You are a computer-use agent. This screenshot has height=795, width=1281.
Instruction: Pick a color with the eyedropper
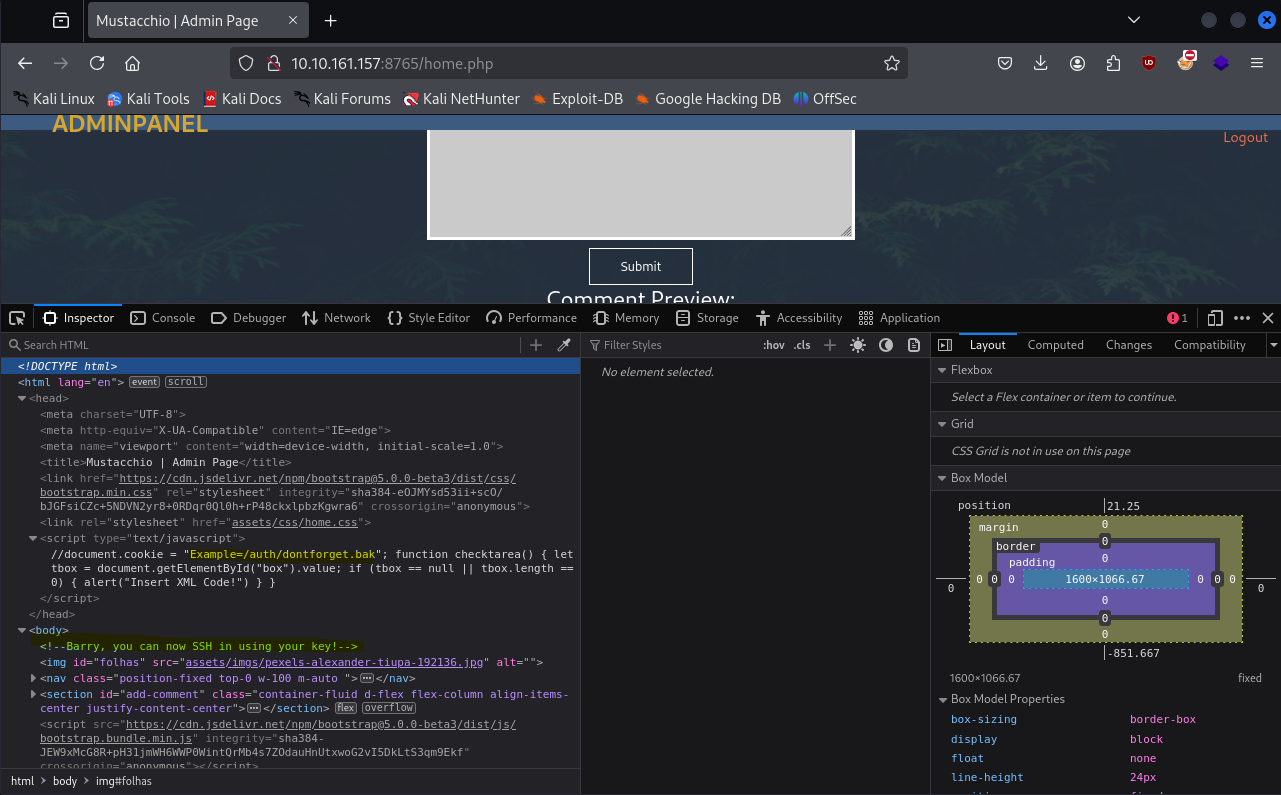click(x=564, y=345)
